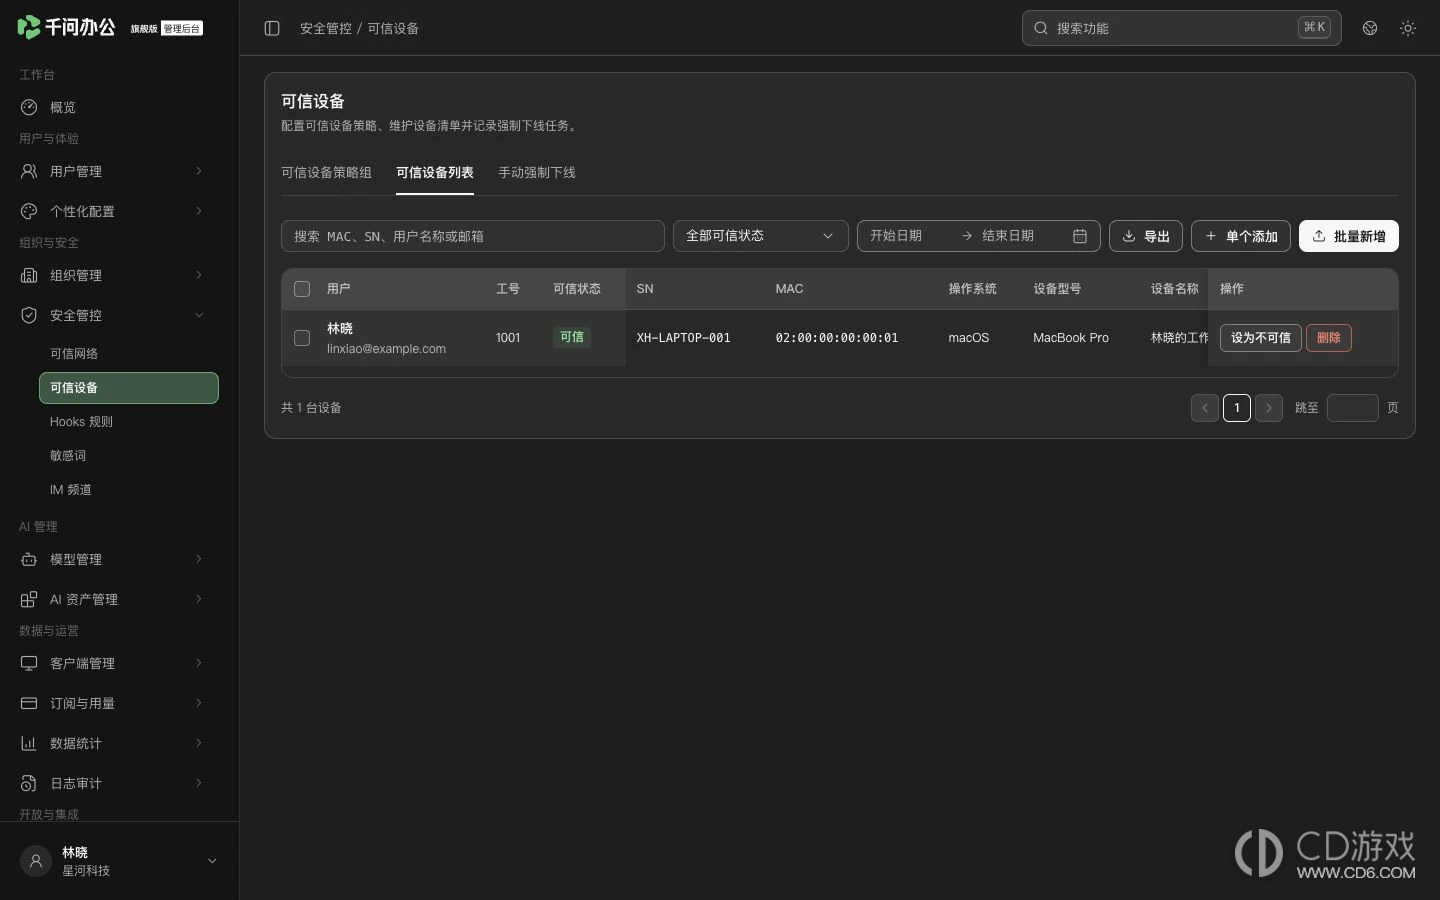Screen dimensions: 1440x900
Task: Click the 批量新增 button
Action: click(x=1349, y=236)
